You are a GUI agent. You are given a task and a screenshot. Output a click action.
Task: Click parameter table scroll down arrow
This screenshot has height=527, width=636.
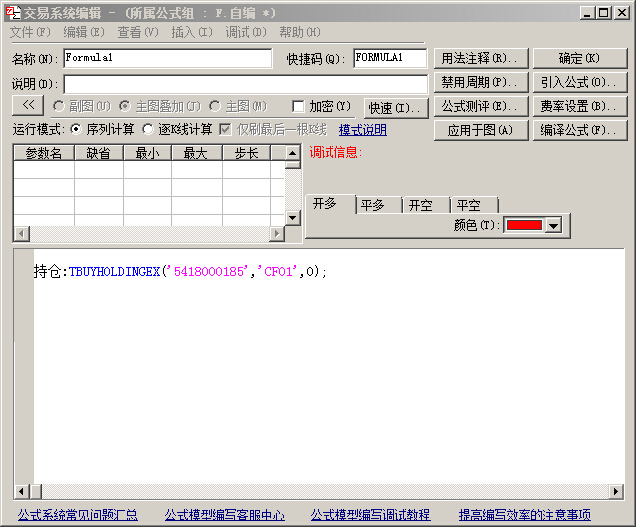tap(292, 218)
